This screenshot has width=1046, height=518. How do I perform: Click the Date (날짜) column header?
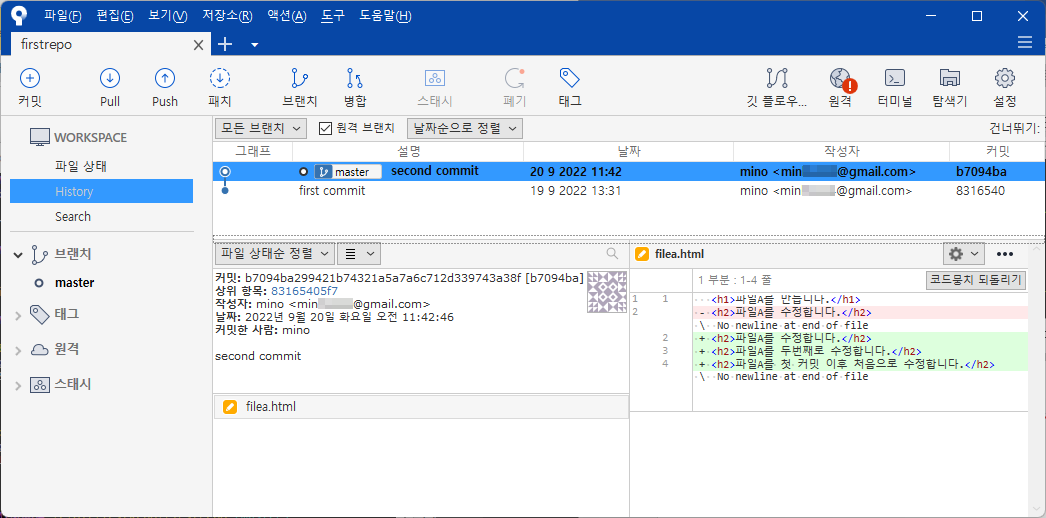coord(628,151)
